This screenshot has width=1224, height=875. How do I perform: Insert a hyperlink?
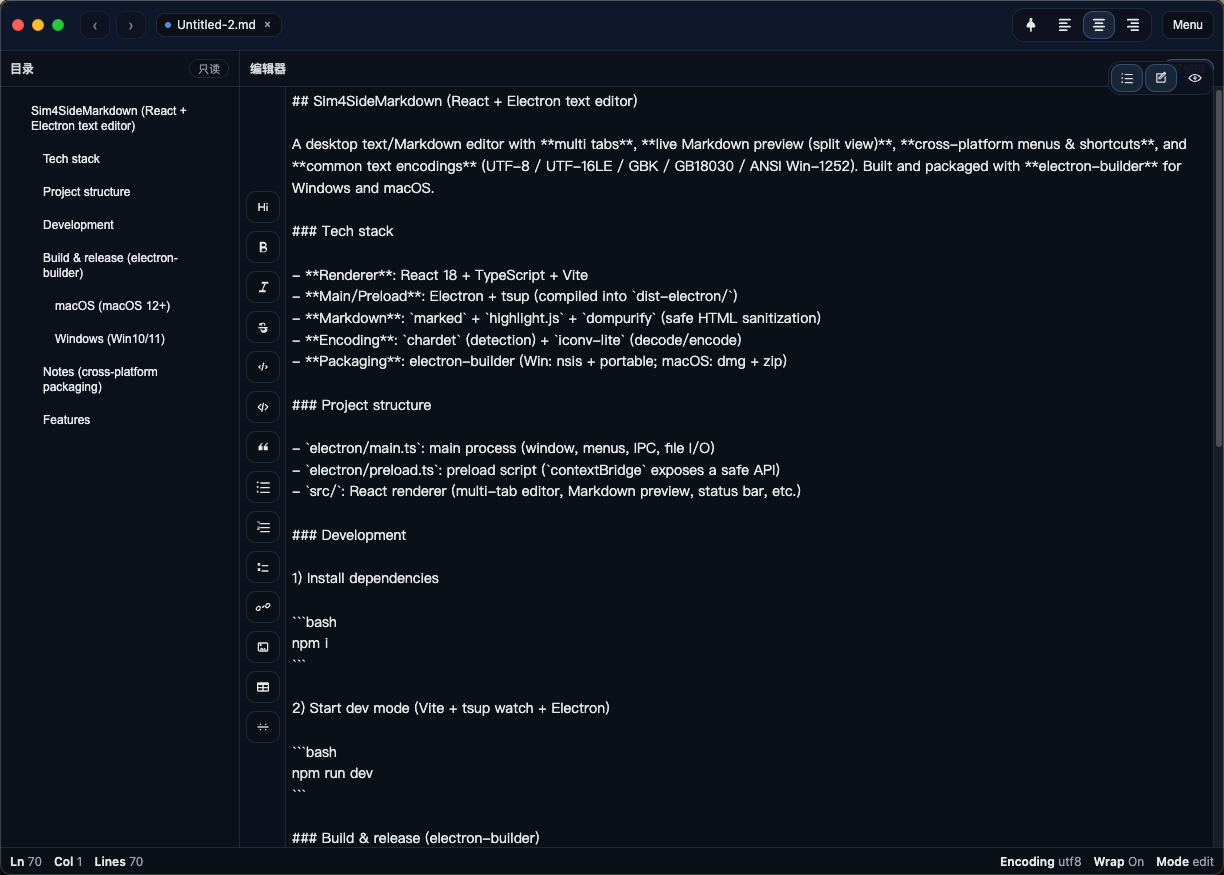263,607
